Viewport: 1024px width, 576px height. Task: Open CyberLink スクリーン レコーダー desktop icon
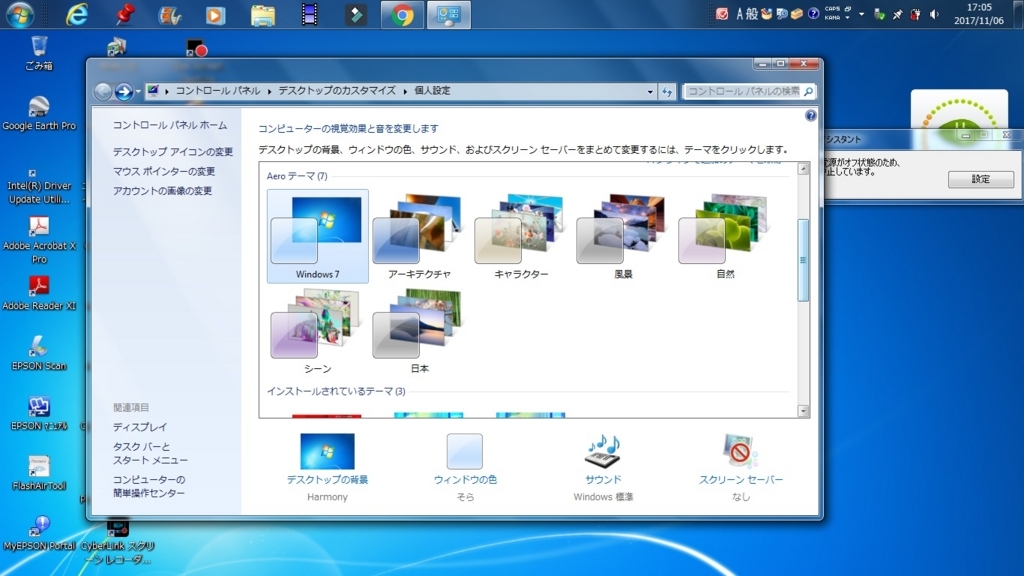(118, 542)
